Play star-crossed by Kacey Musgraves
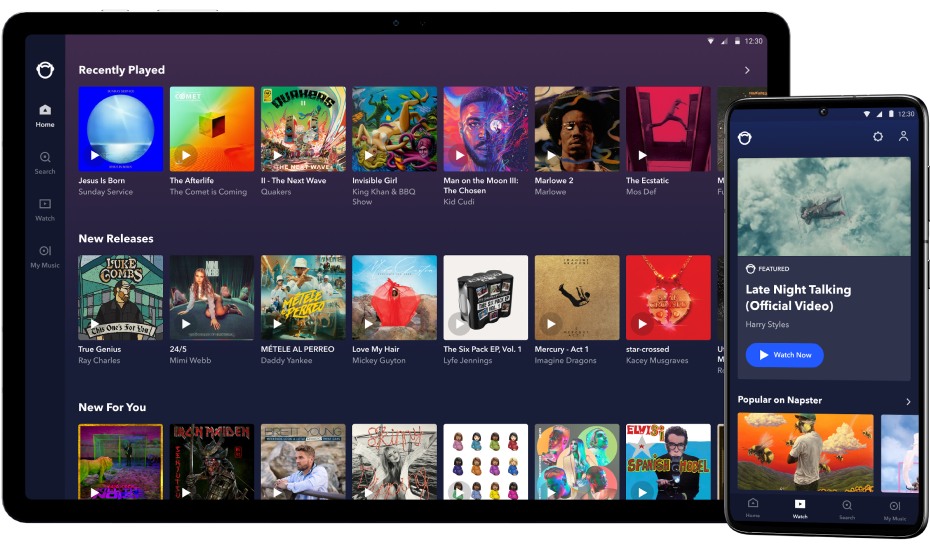 [643, 324]
